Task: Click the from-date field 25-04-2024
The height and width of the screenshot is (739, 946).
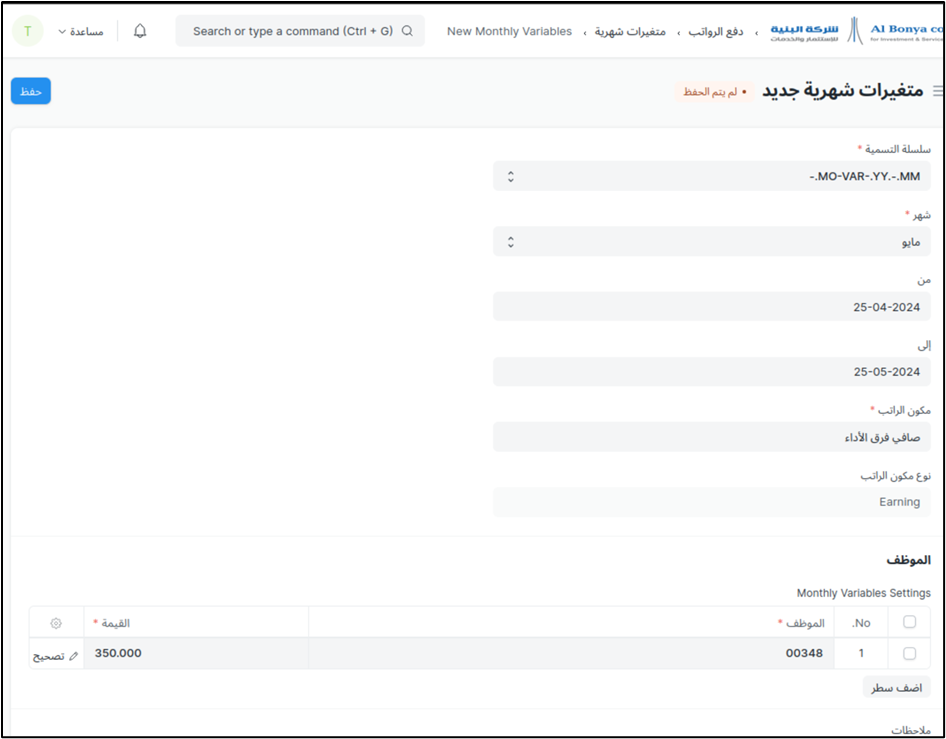Action: click(711, 307)
